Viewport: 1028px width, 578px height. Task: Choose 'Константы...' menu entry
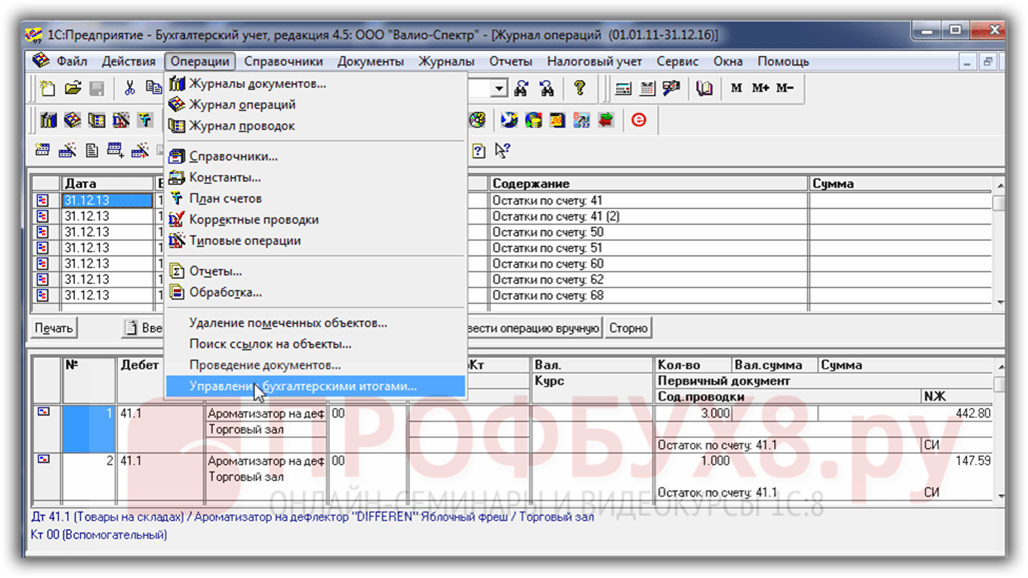point(315,177)
